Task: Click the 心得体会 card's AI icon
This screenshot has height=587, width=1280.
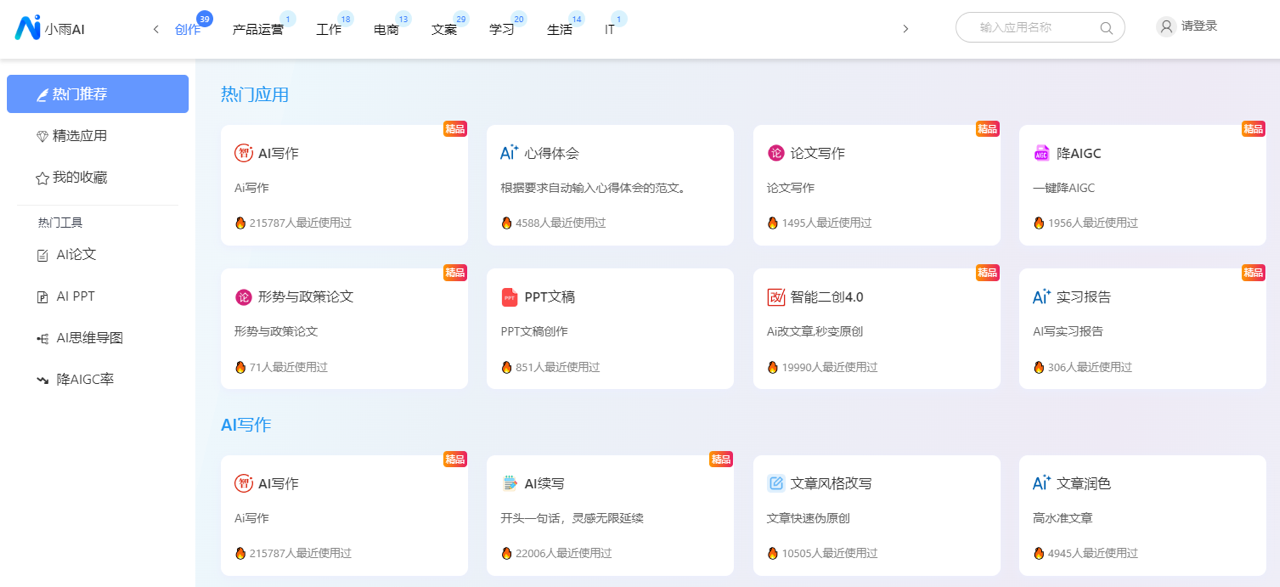Action: point(509,153)
